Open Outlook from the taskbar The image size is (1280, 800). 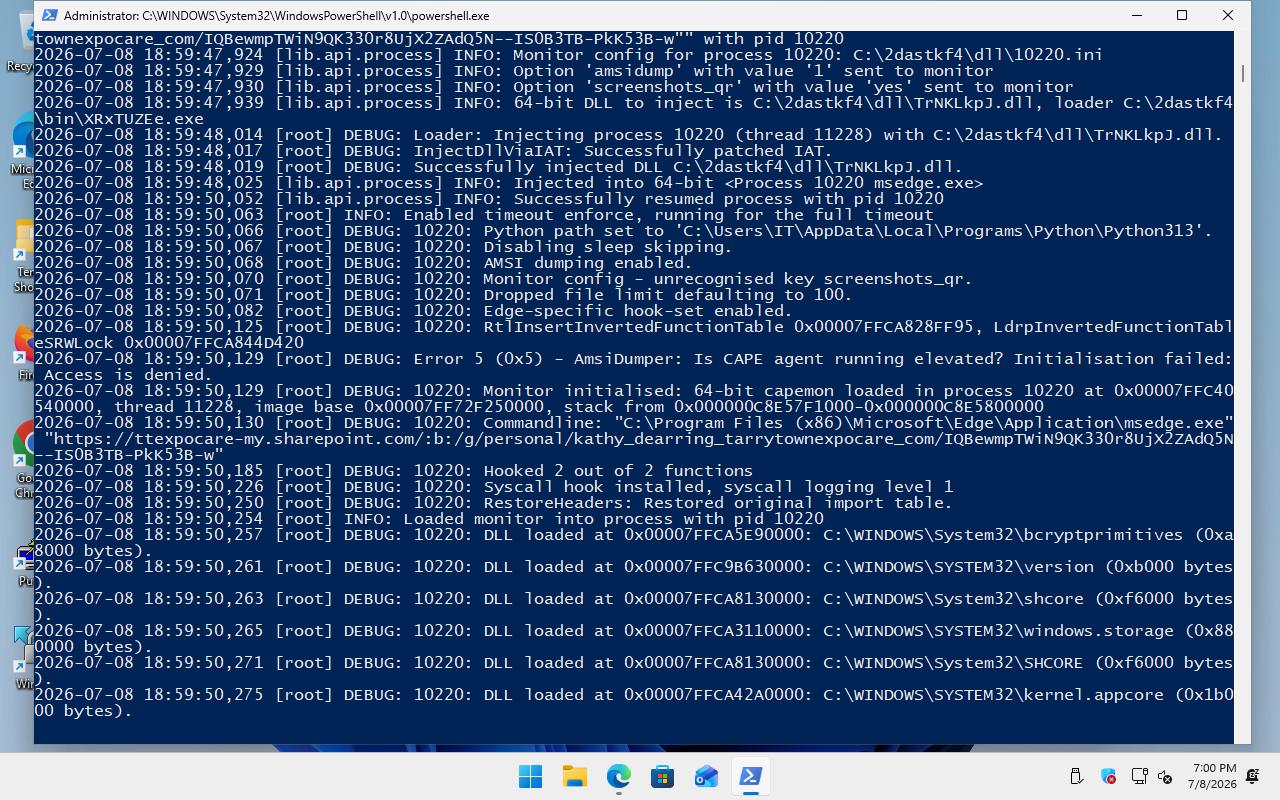(707, 776)
